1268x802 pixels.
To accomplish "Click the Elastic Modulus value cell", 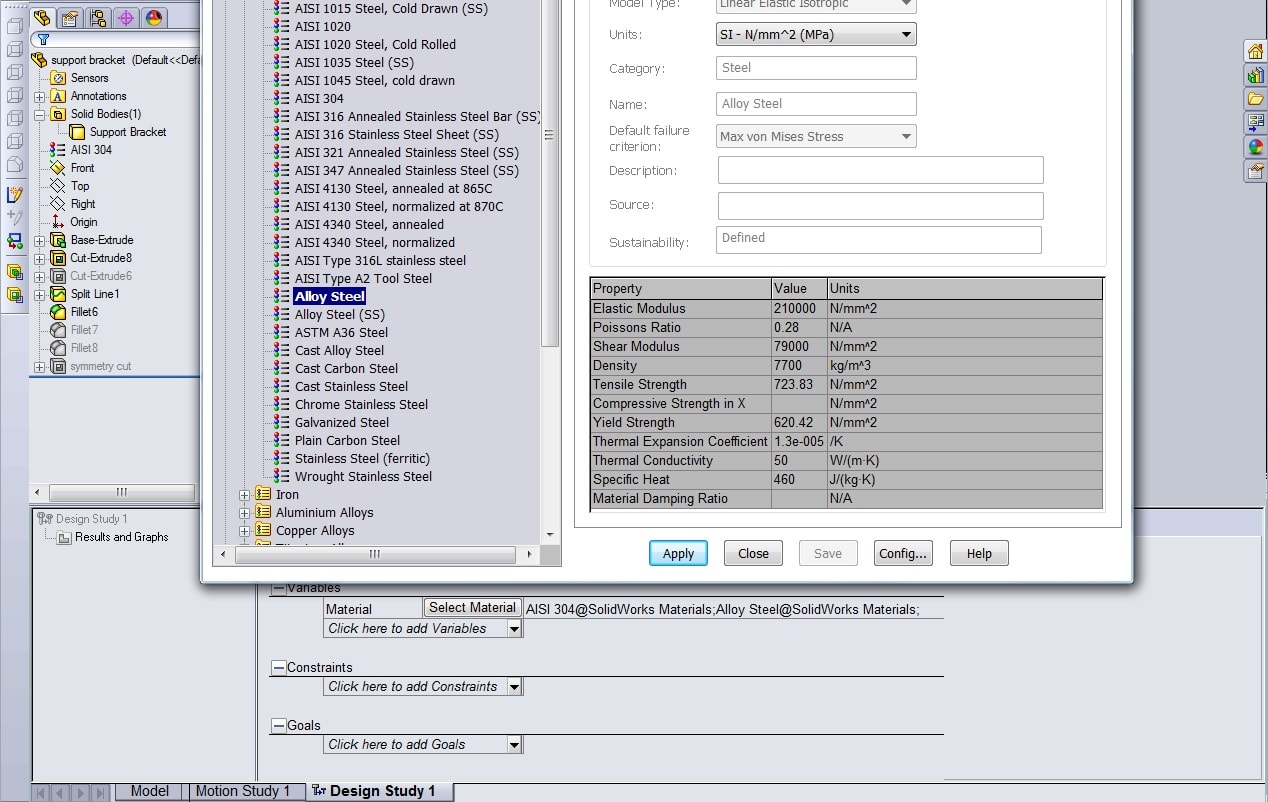I will (799, 309).
